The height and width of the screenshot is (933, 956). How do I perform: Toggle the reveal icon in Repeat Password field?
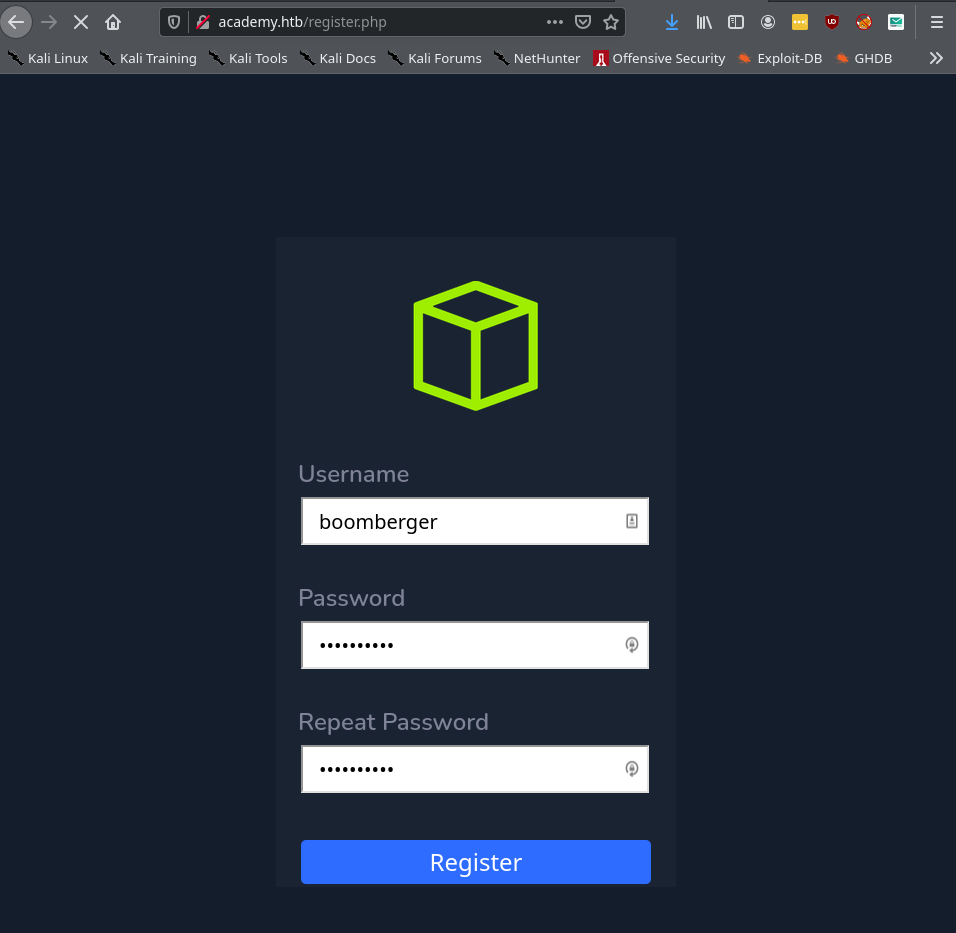click(631, 769)
